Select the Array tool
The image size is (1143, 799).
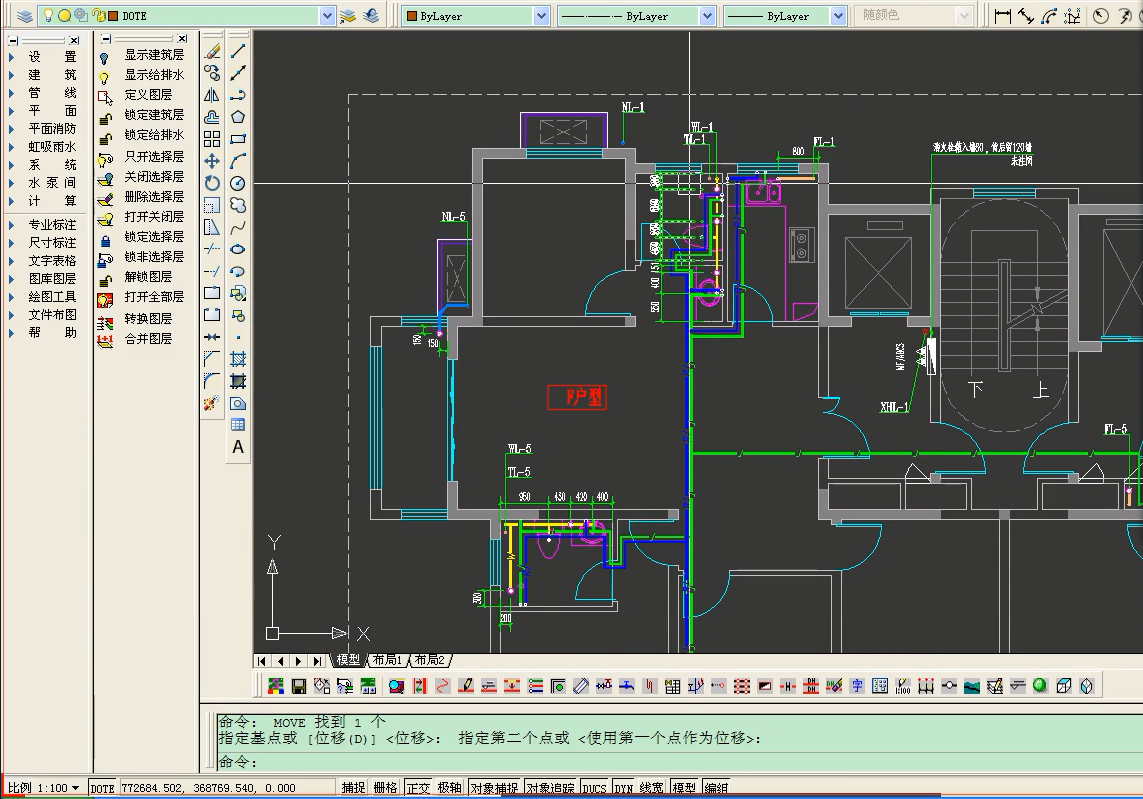[x=212, y=139]
